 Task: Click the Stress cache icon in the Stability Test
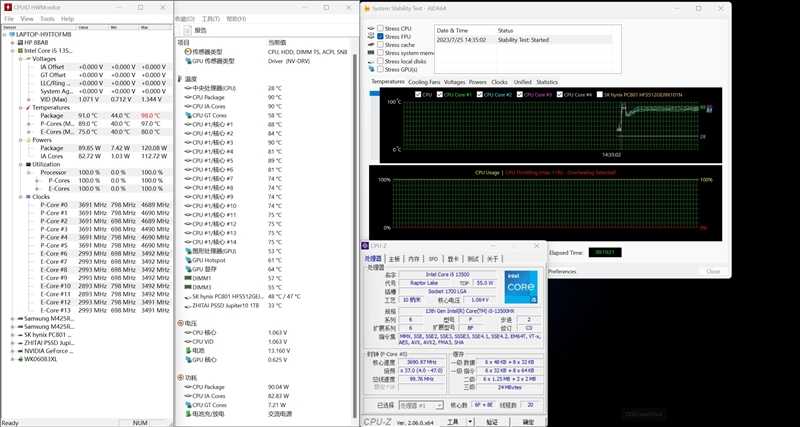[370, 45]
